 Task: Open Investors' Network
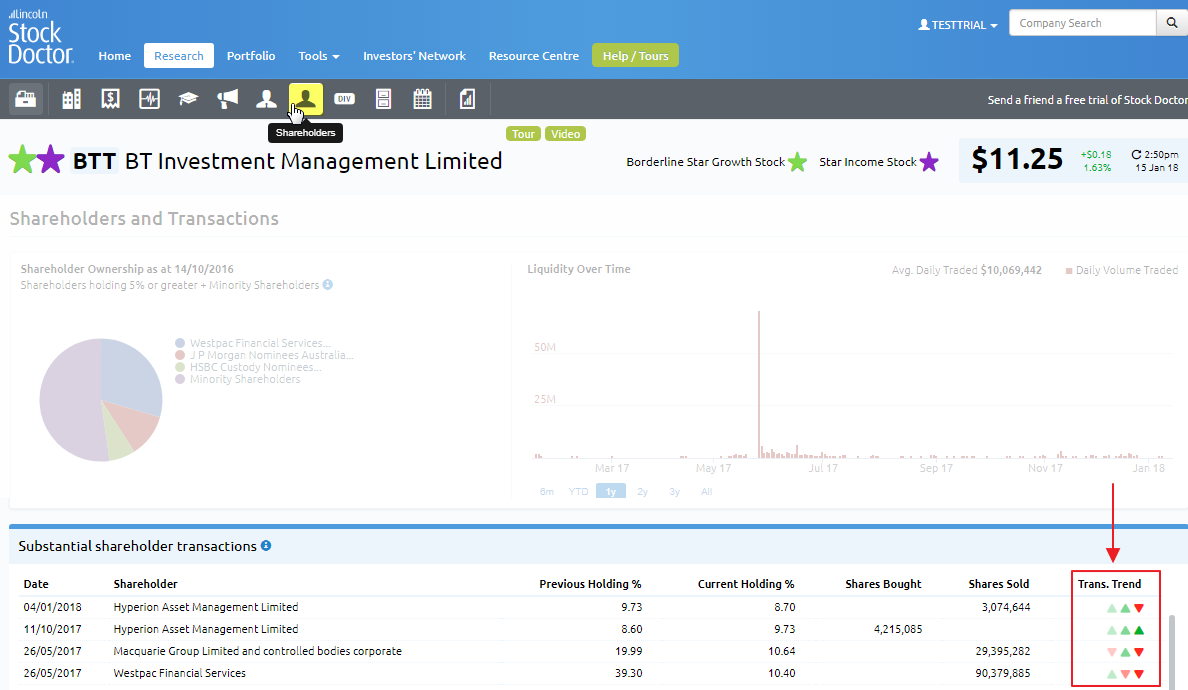tap(414, 56)
